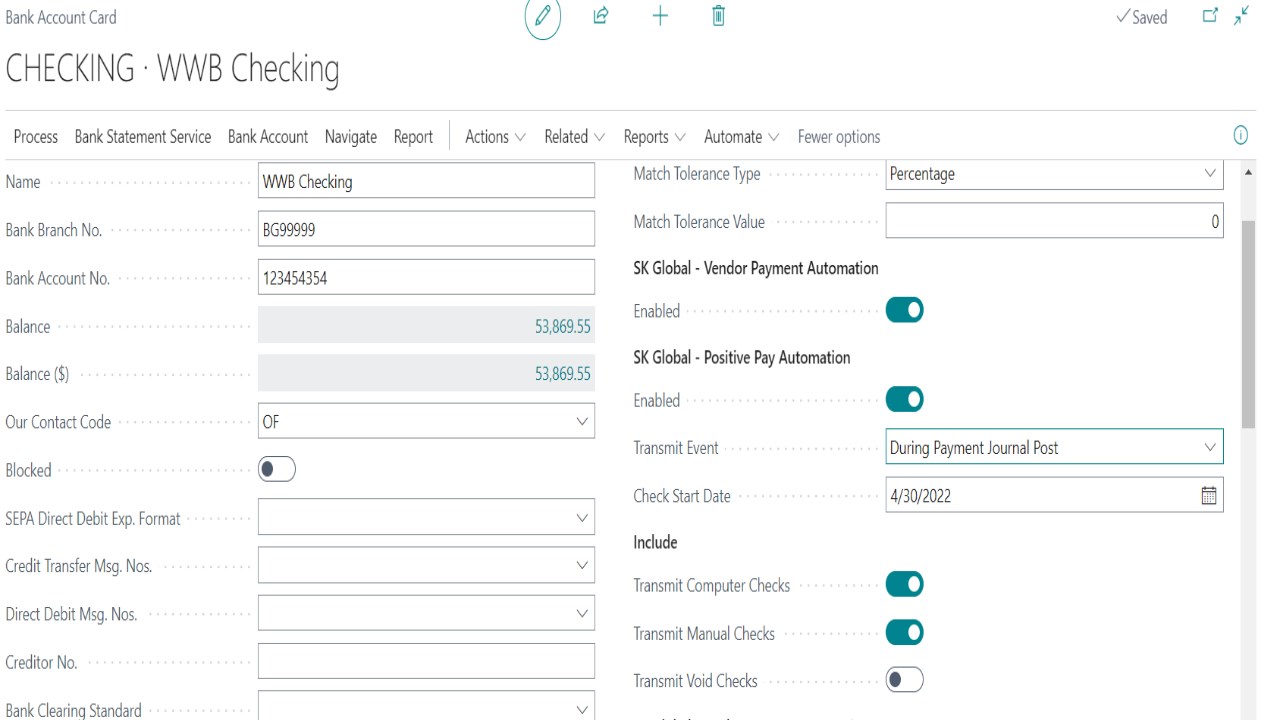Expand Bank Clearing Standard dropdown
This screenshot has width=1280, height=720.
pyautogui.click(x=582, y=710)
